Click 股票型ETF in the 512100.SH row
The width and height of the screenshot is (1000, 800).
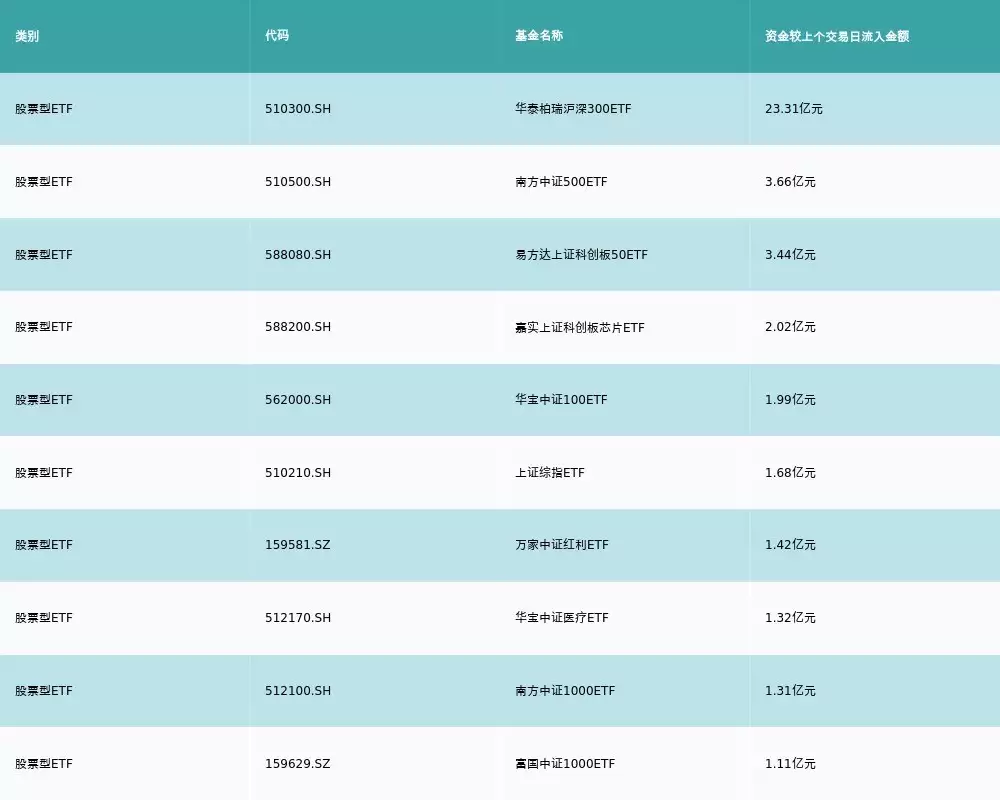44,691
